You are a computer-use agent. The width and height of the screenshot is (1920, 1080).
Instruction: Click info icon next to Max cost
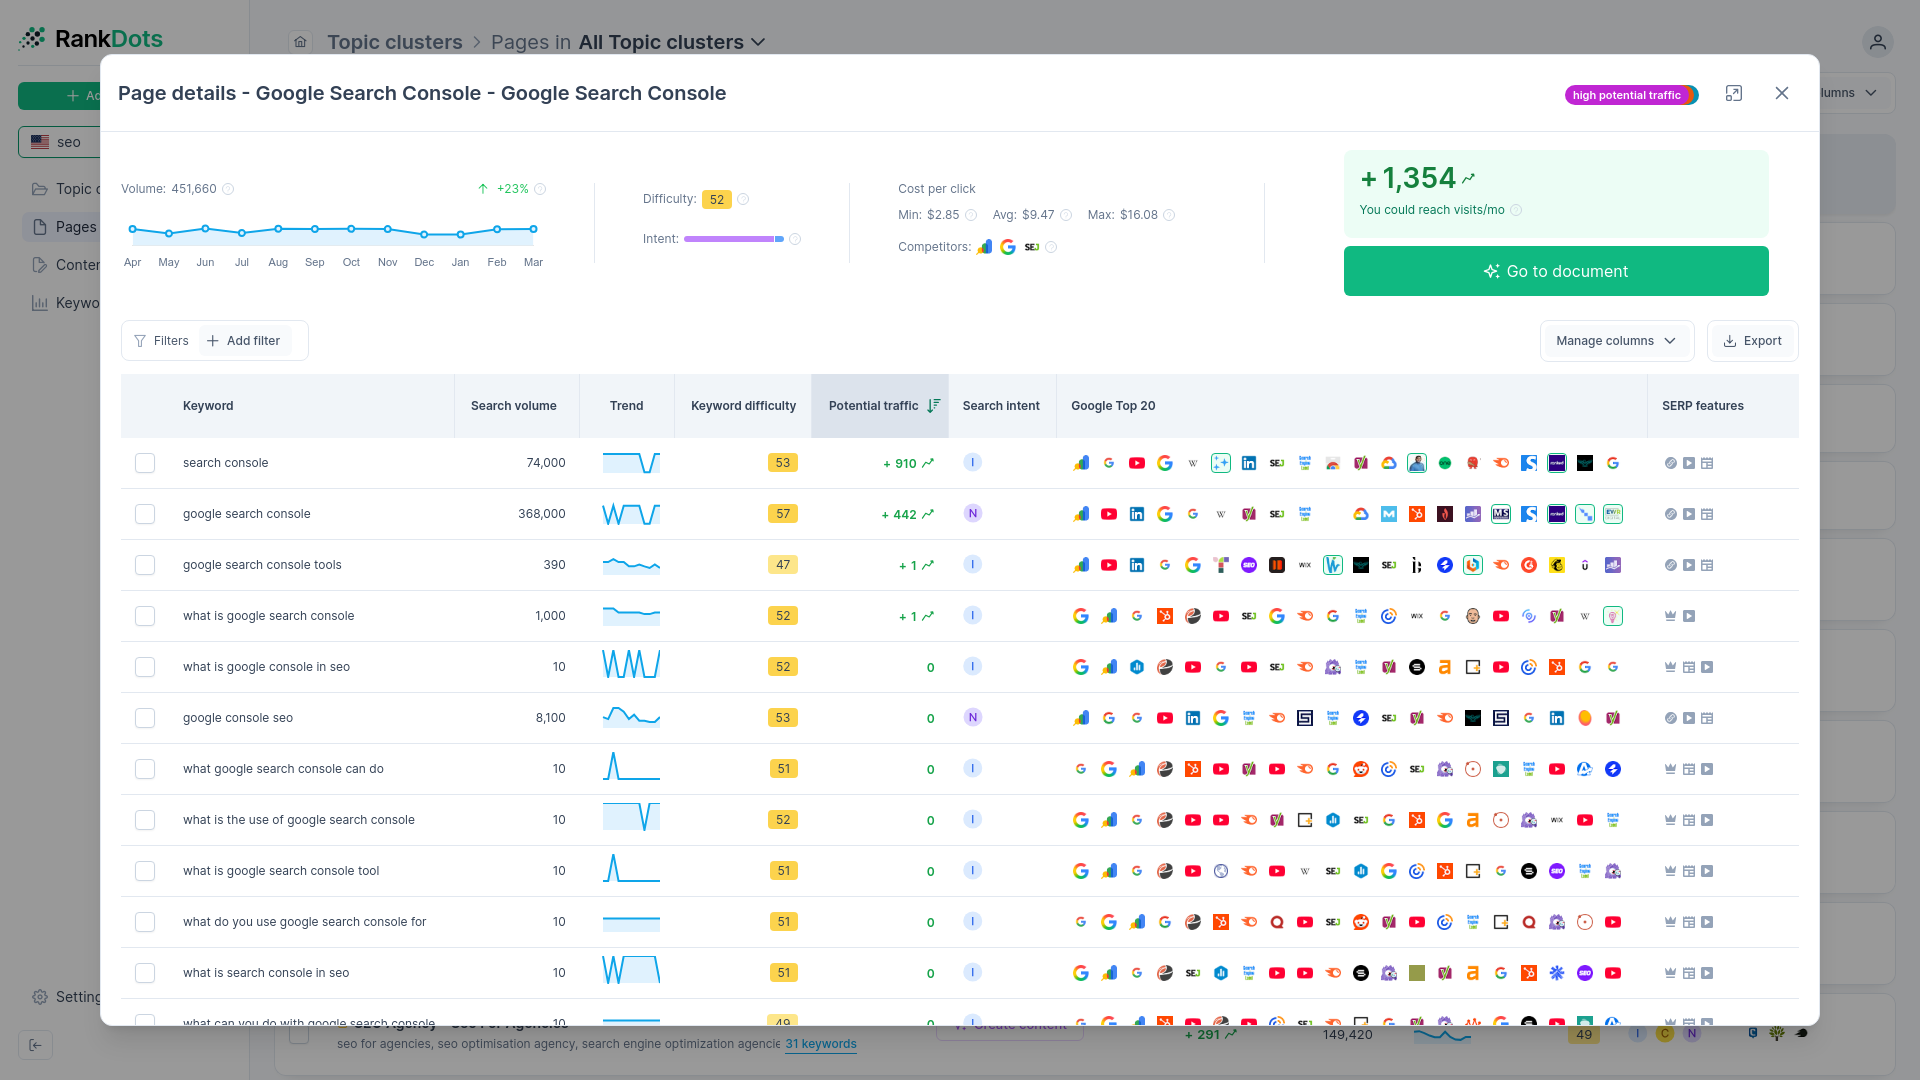tap(1169, 215)
